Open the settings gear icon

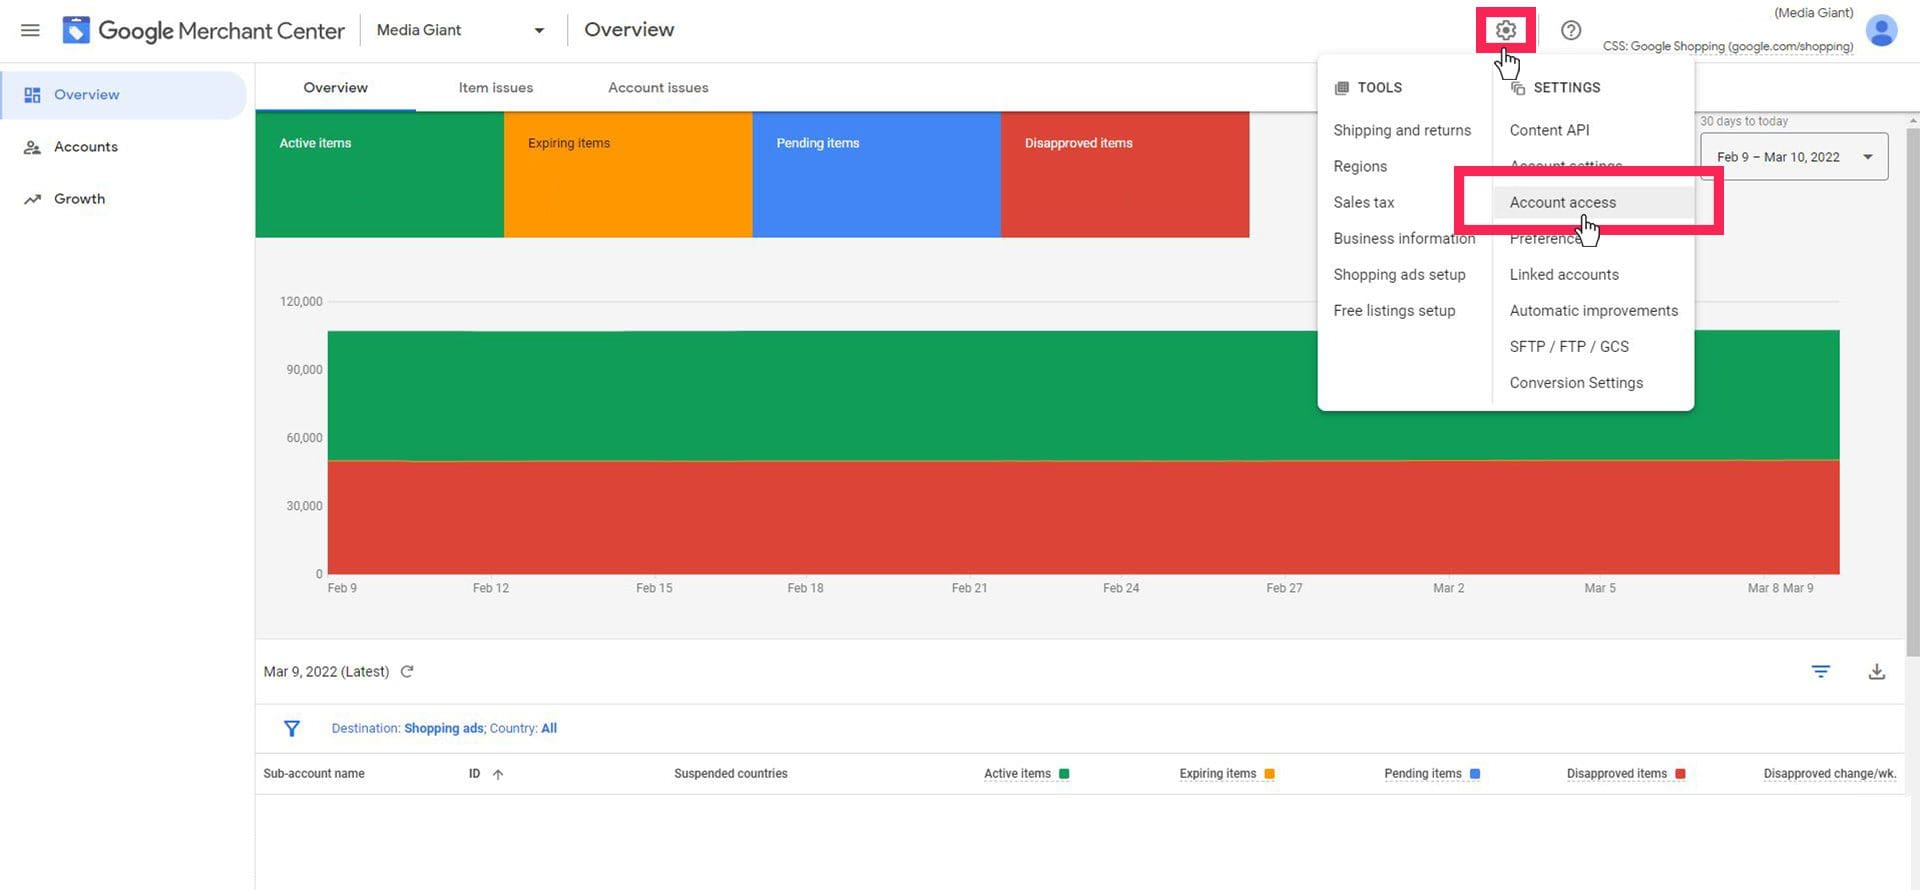[1506, 30]
